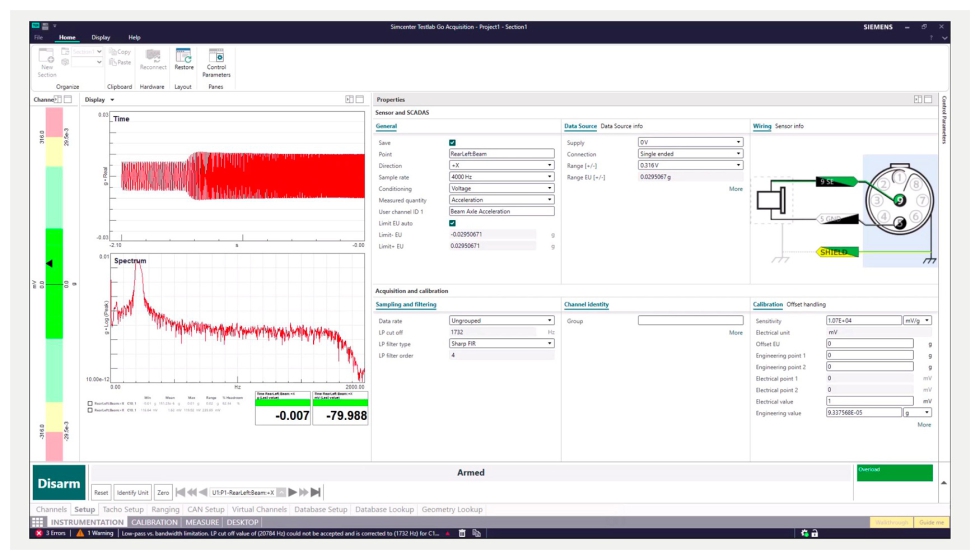Click the Zero button
Viewport: 980px width, 560px height.
pyautogui.click(x=163, y=492)
